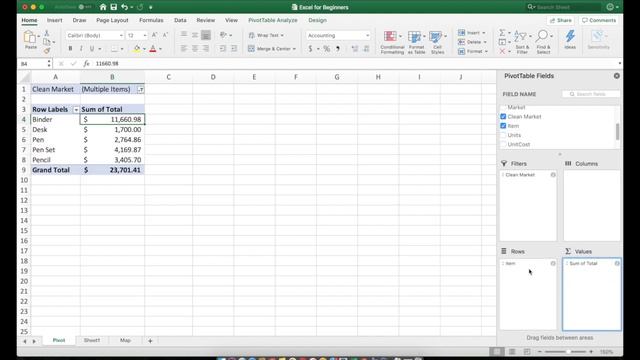640x360 pixels.
Task: Apply yellow fill color bucket
Action: 137,49
